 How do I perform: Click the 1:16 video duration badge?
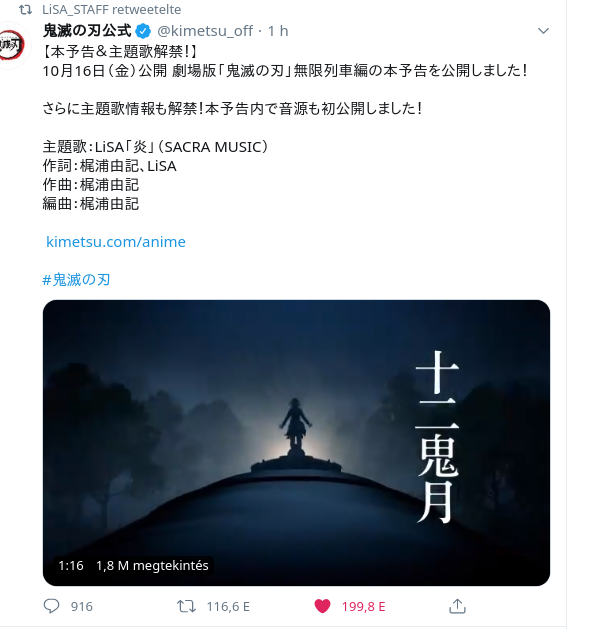coord(71,566)
